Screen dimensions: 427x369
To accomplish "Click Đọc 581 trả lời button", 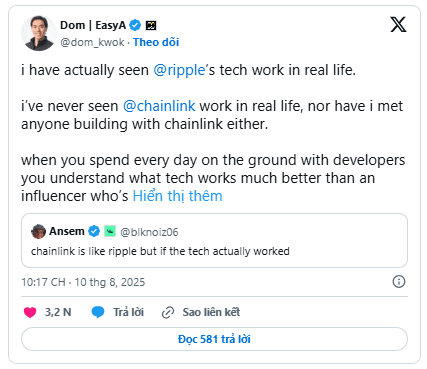I will 214,339.
